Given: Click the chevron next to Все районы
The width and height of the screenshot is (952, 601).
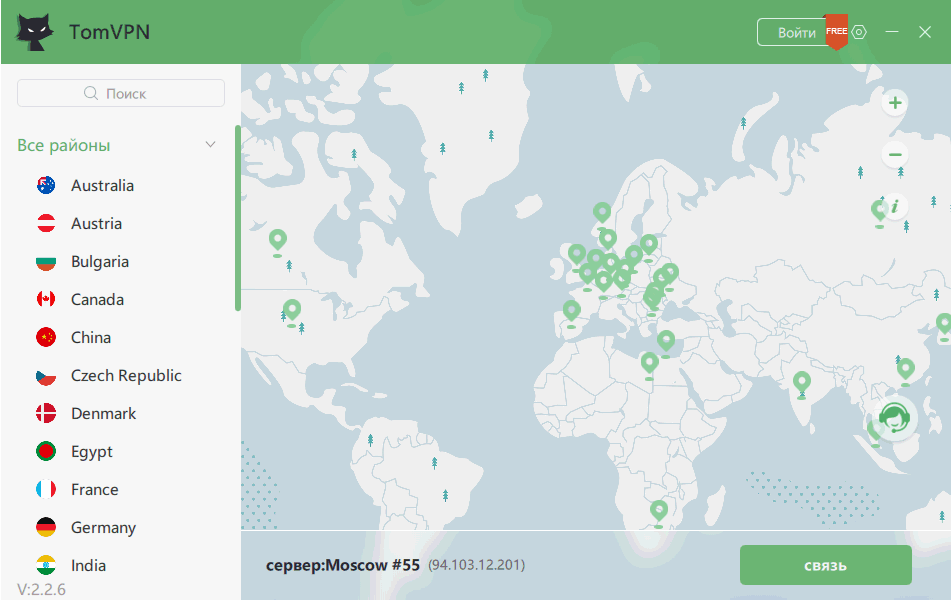Looking at the screenshot, I should (210, 145).
